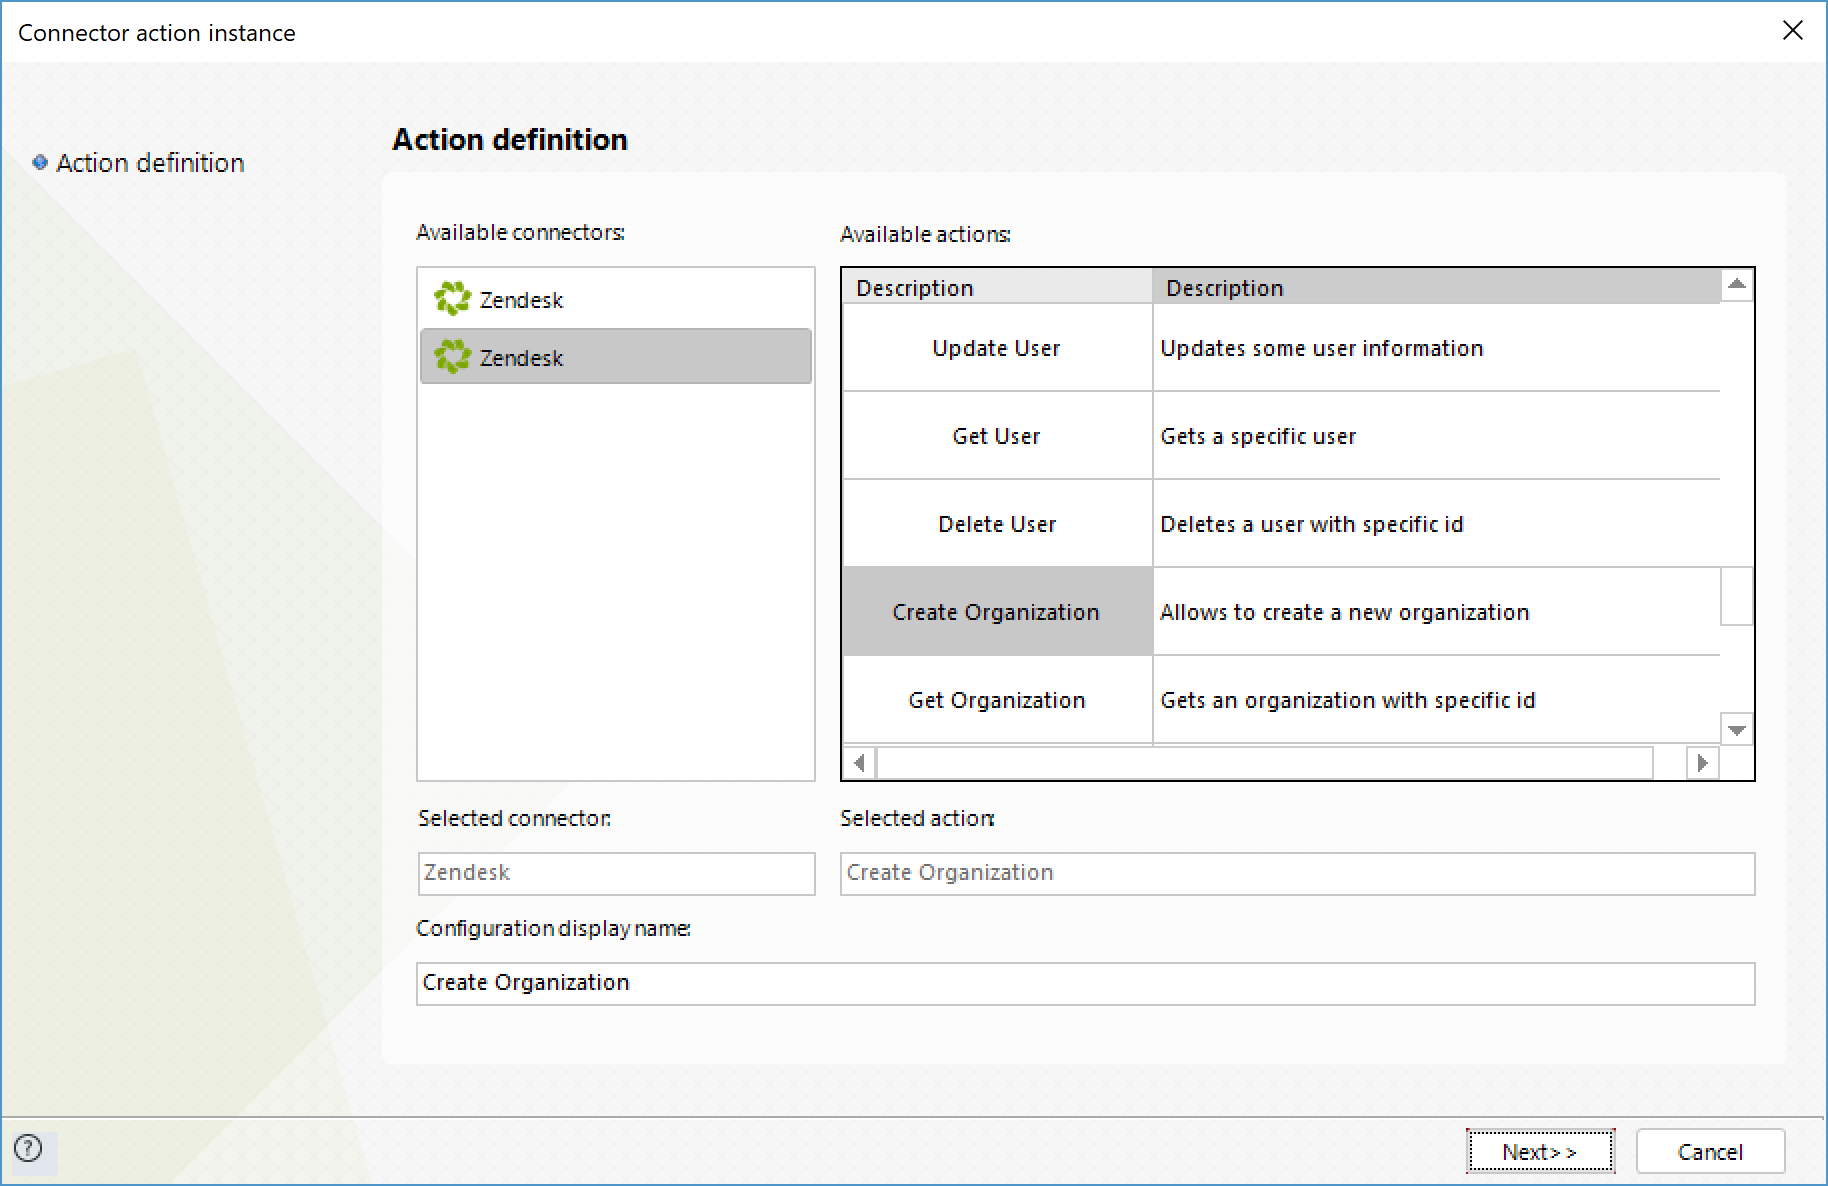Click 'Gets a specific user' description cell
Screen dimensions: 1828x1186
coord(1436,436)
